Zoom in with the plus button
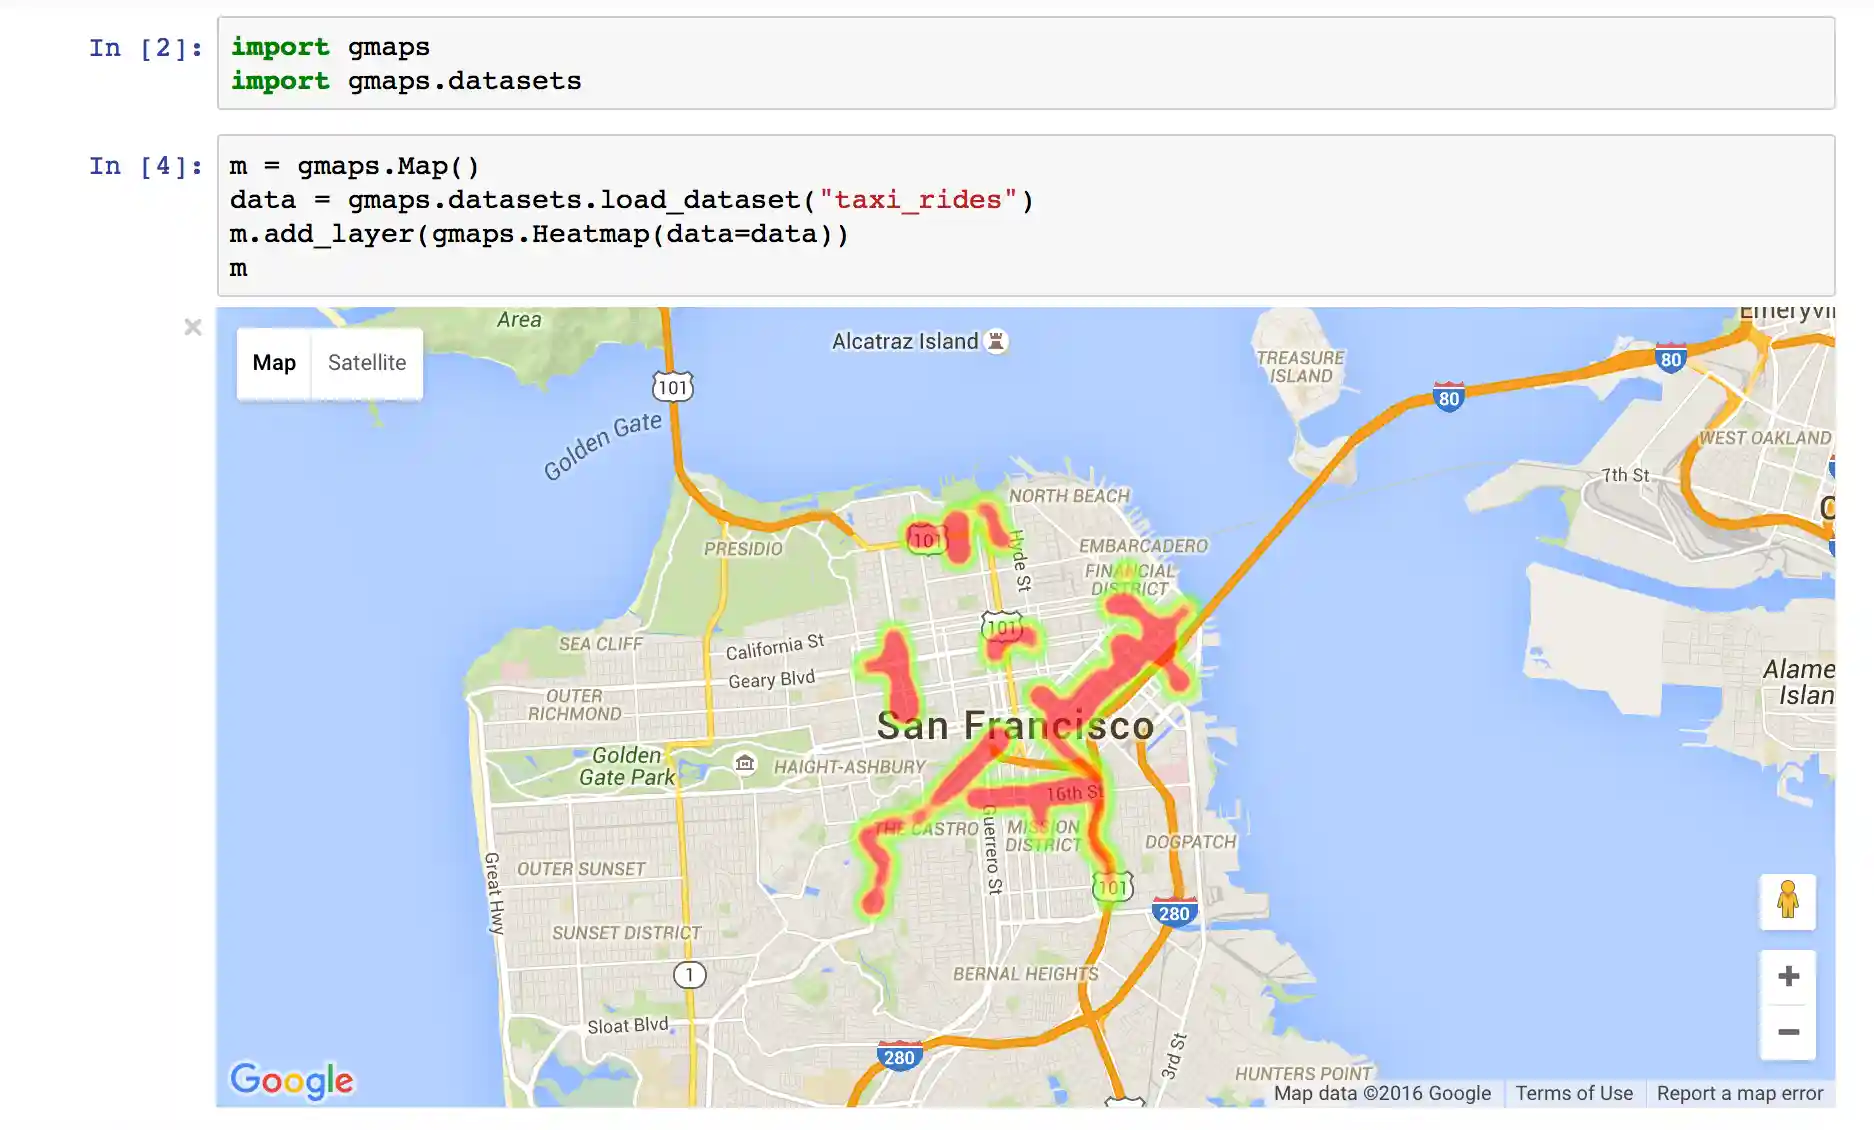1874x1130 pixels. tap(1788, 976)
